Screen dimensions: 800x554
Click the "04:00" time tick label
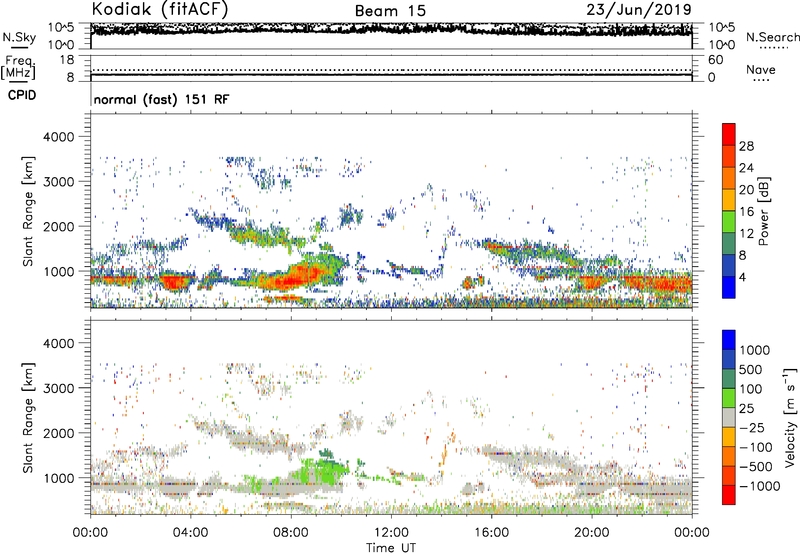(190, 533)
